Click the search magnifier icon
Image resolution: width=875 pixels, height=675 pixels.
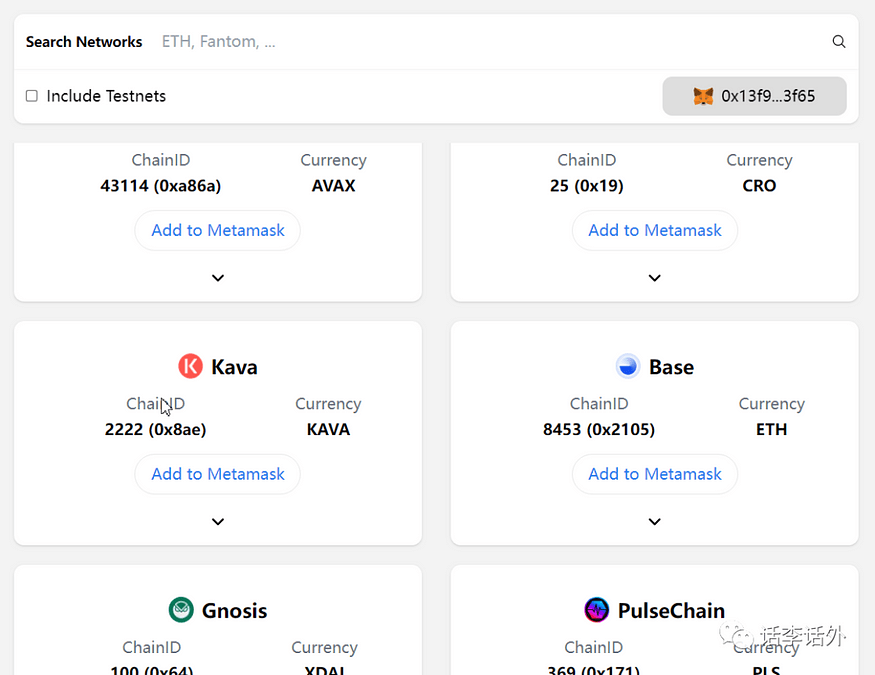point(839,42)
